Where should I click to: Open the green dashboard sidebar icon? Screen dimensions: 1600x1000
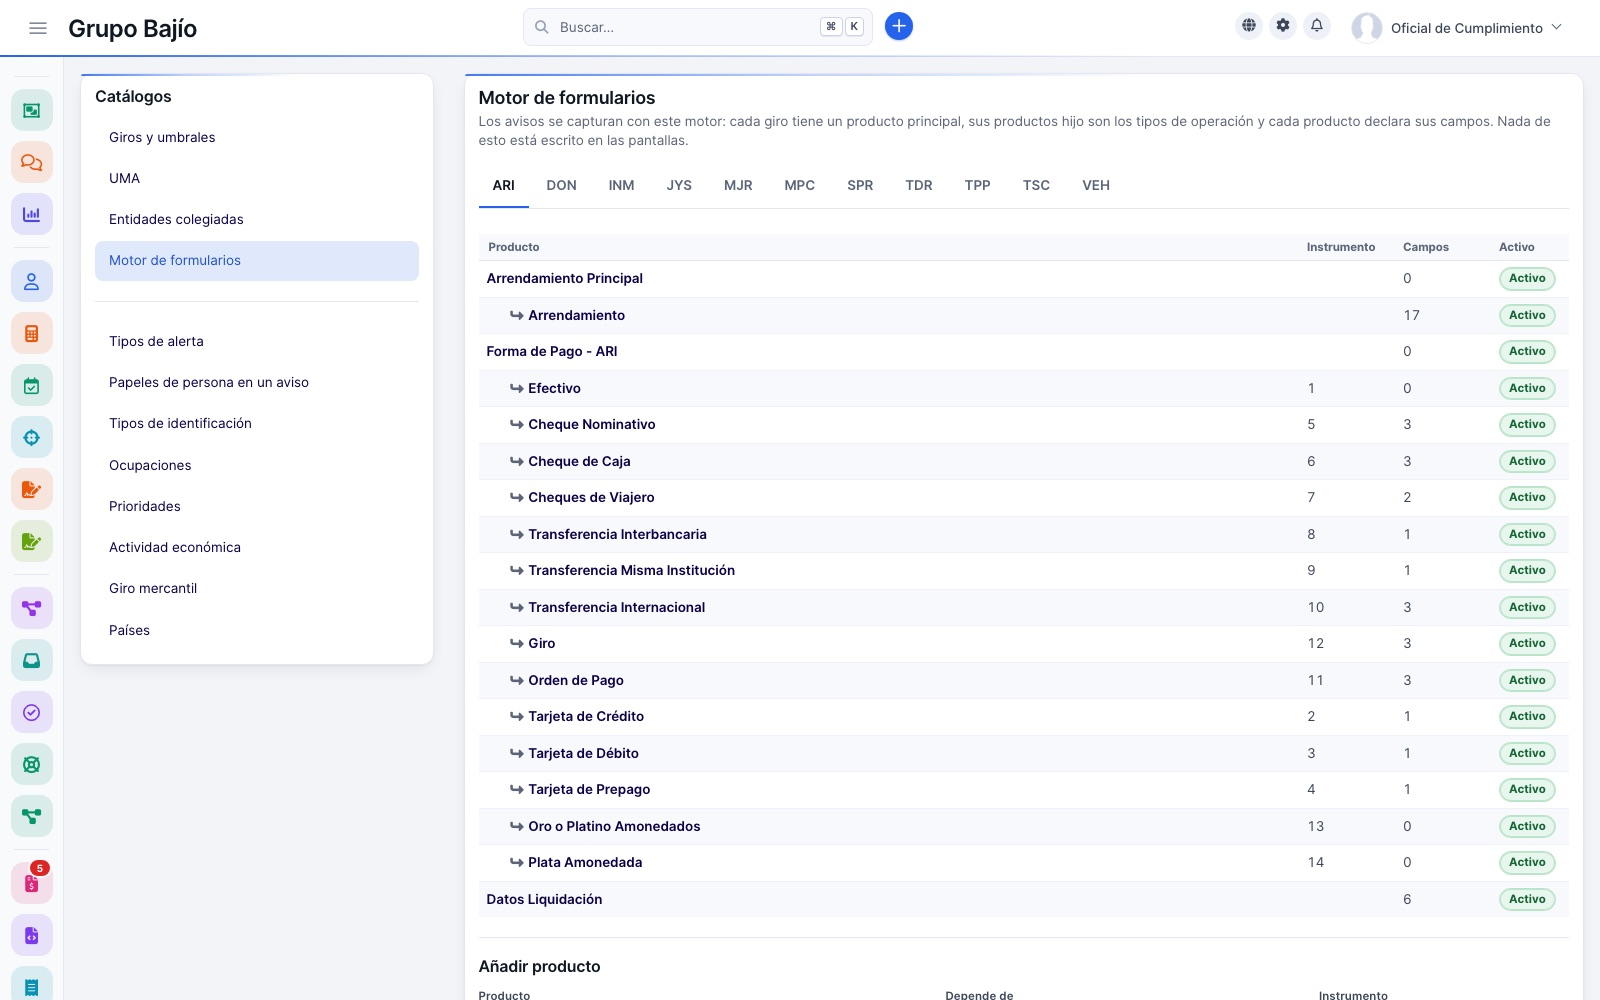coord(32,110)
